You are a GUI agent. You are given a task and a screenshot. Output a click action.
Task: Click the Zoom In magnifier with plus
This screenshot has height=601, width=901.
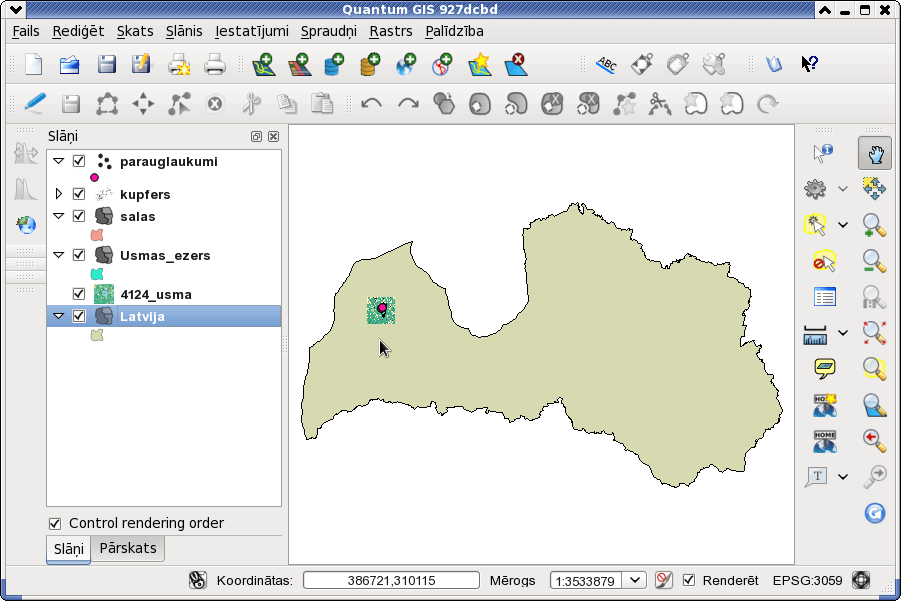[875, 225]
